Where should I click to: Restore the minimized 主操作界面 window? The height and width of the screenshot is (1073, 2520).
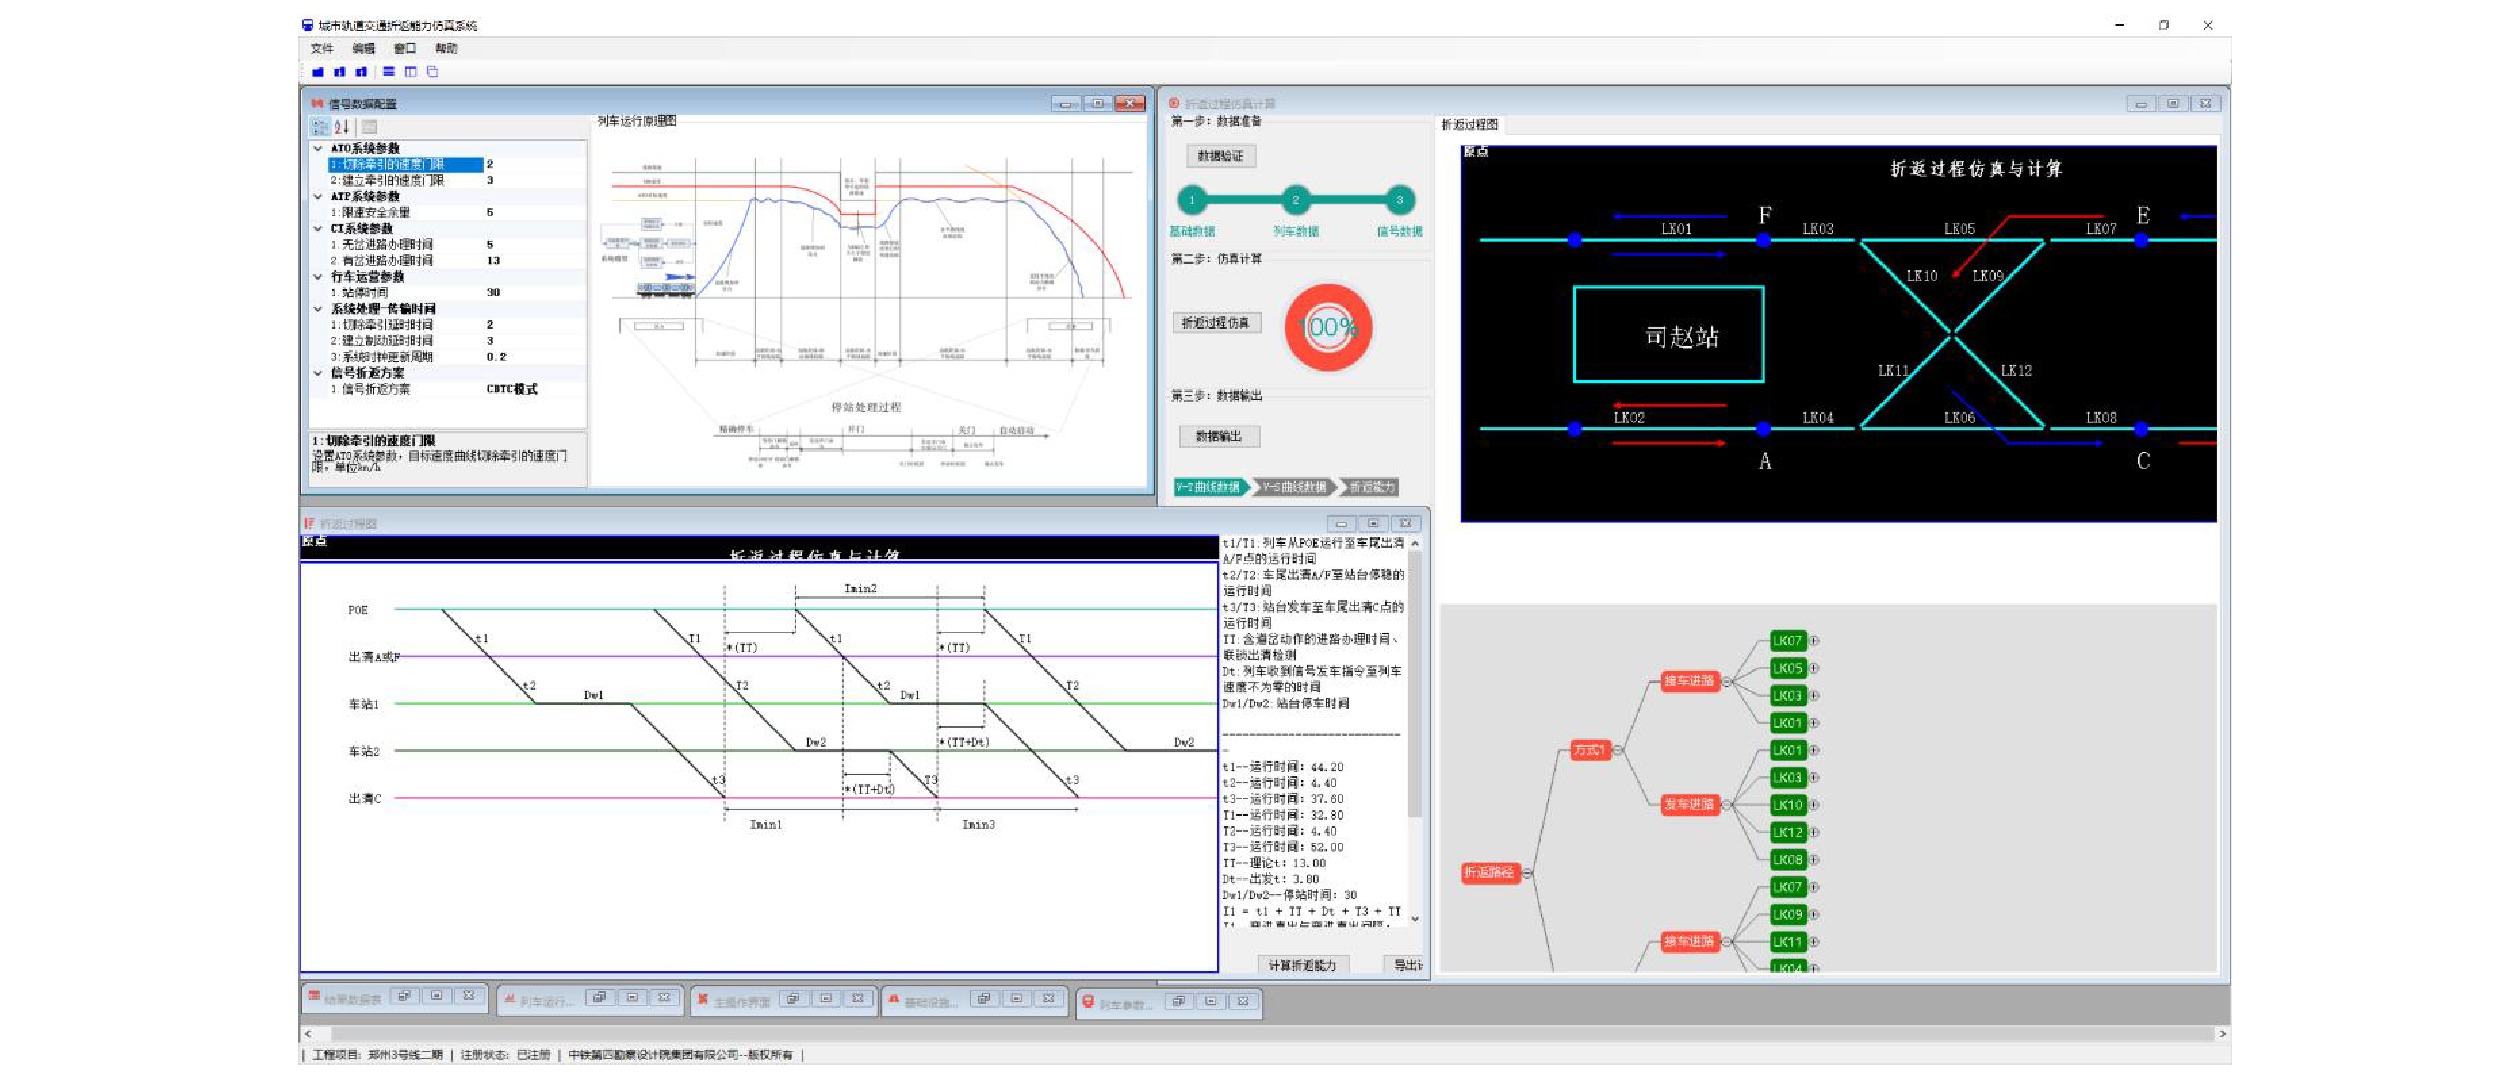793,999
